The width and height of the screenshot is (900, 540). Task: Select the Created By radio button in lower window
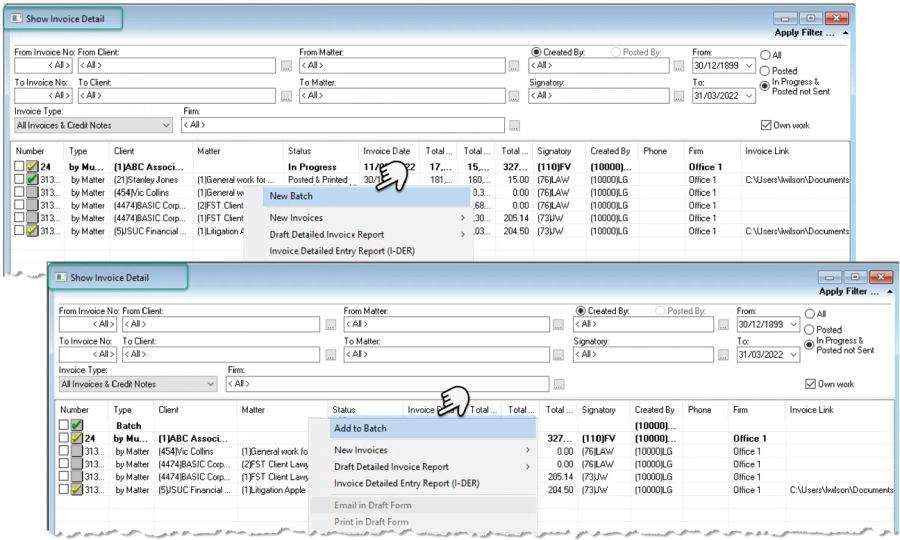point(580,311)
